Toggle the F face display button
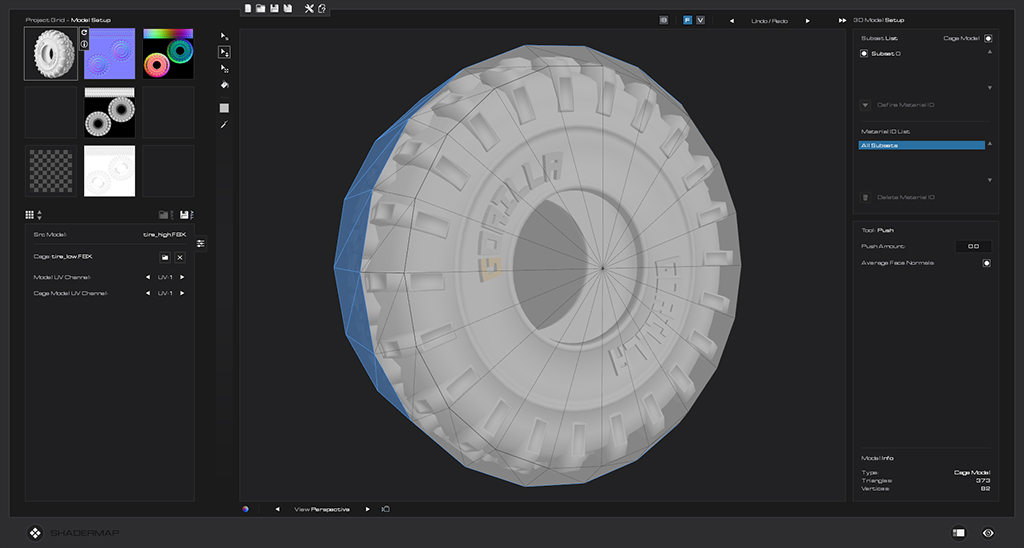Screen dimensions: 1024x548 click(x=687, y=20)
